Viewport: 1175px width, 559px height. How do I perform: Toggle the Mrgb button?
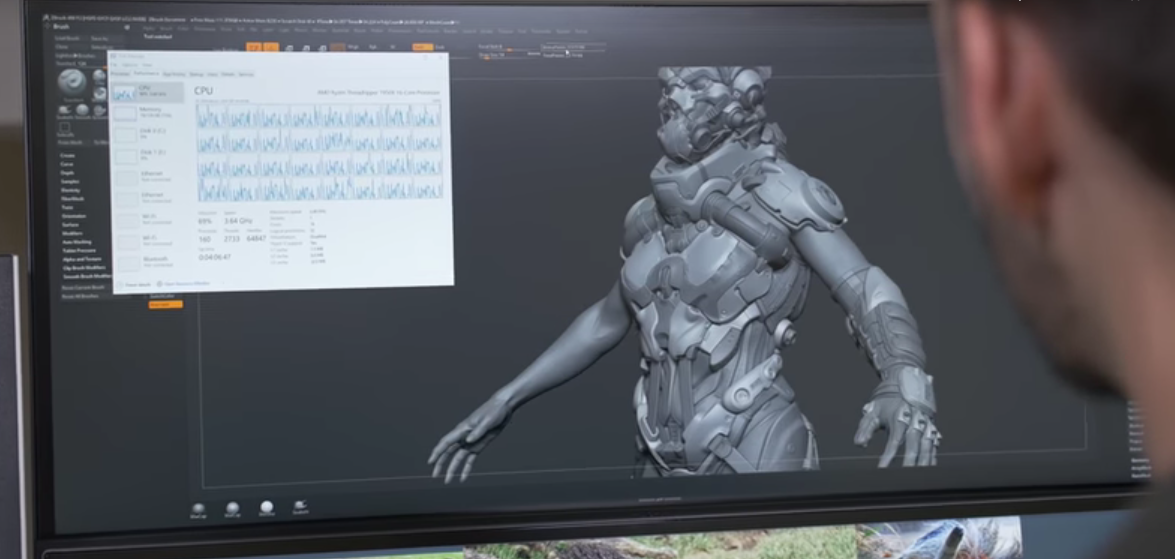click(354, 47)
